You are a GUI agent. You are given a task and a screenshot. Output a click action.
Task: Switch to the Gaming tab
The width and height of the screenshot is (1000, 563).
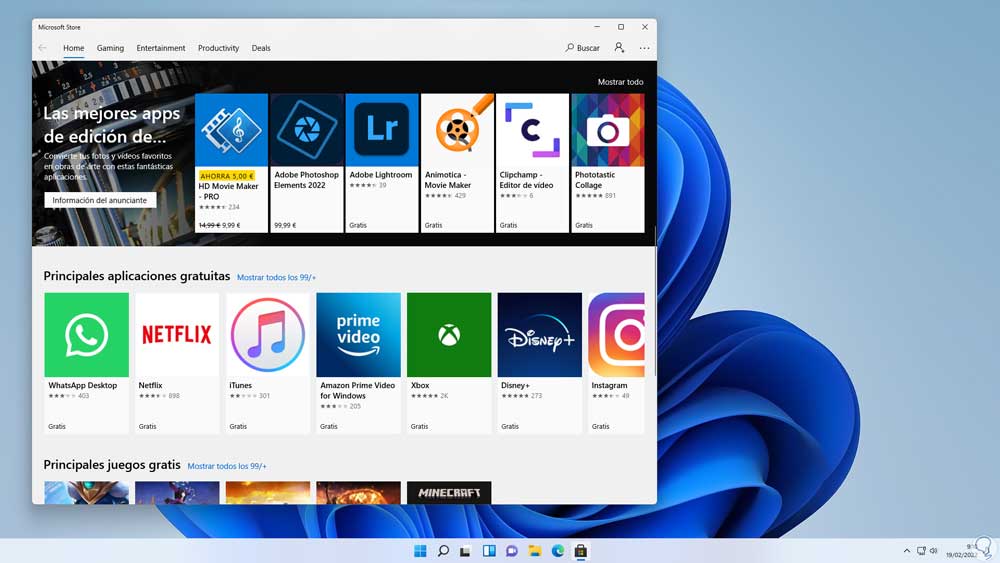click(x=110, y=48)
